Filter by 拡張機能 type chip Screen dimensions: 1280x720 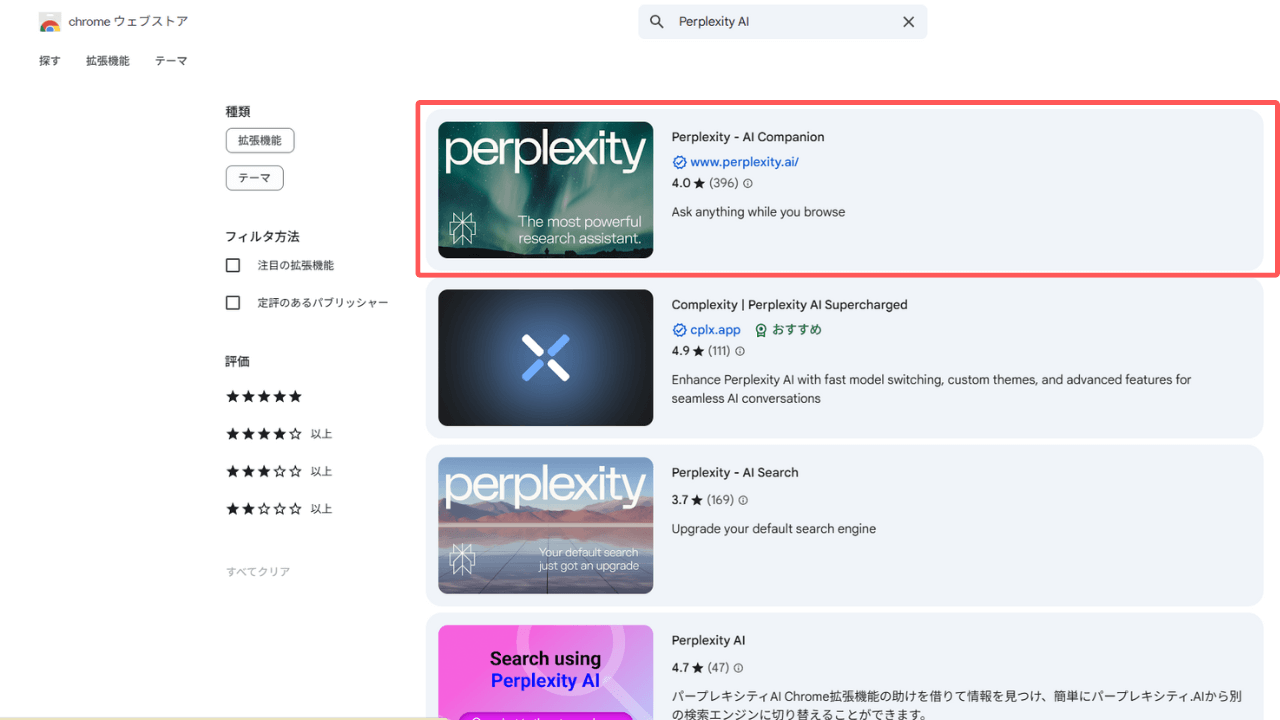click(260, 141)
